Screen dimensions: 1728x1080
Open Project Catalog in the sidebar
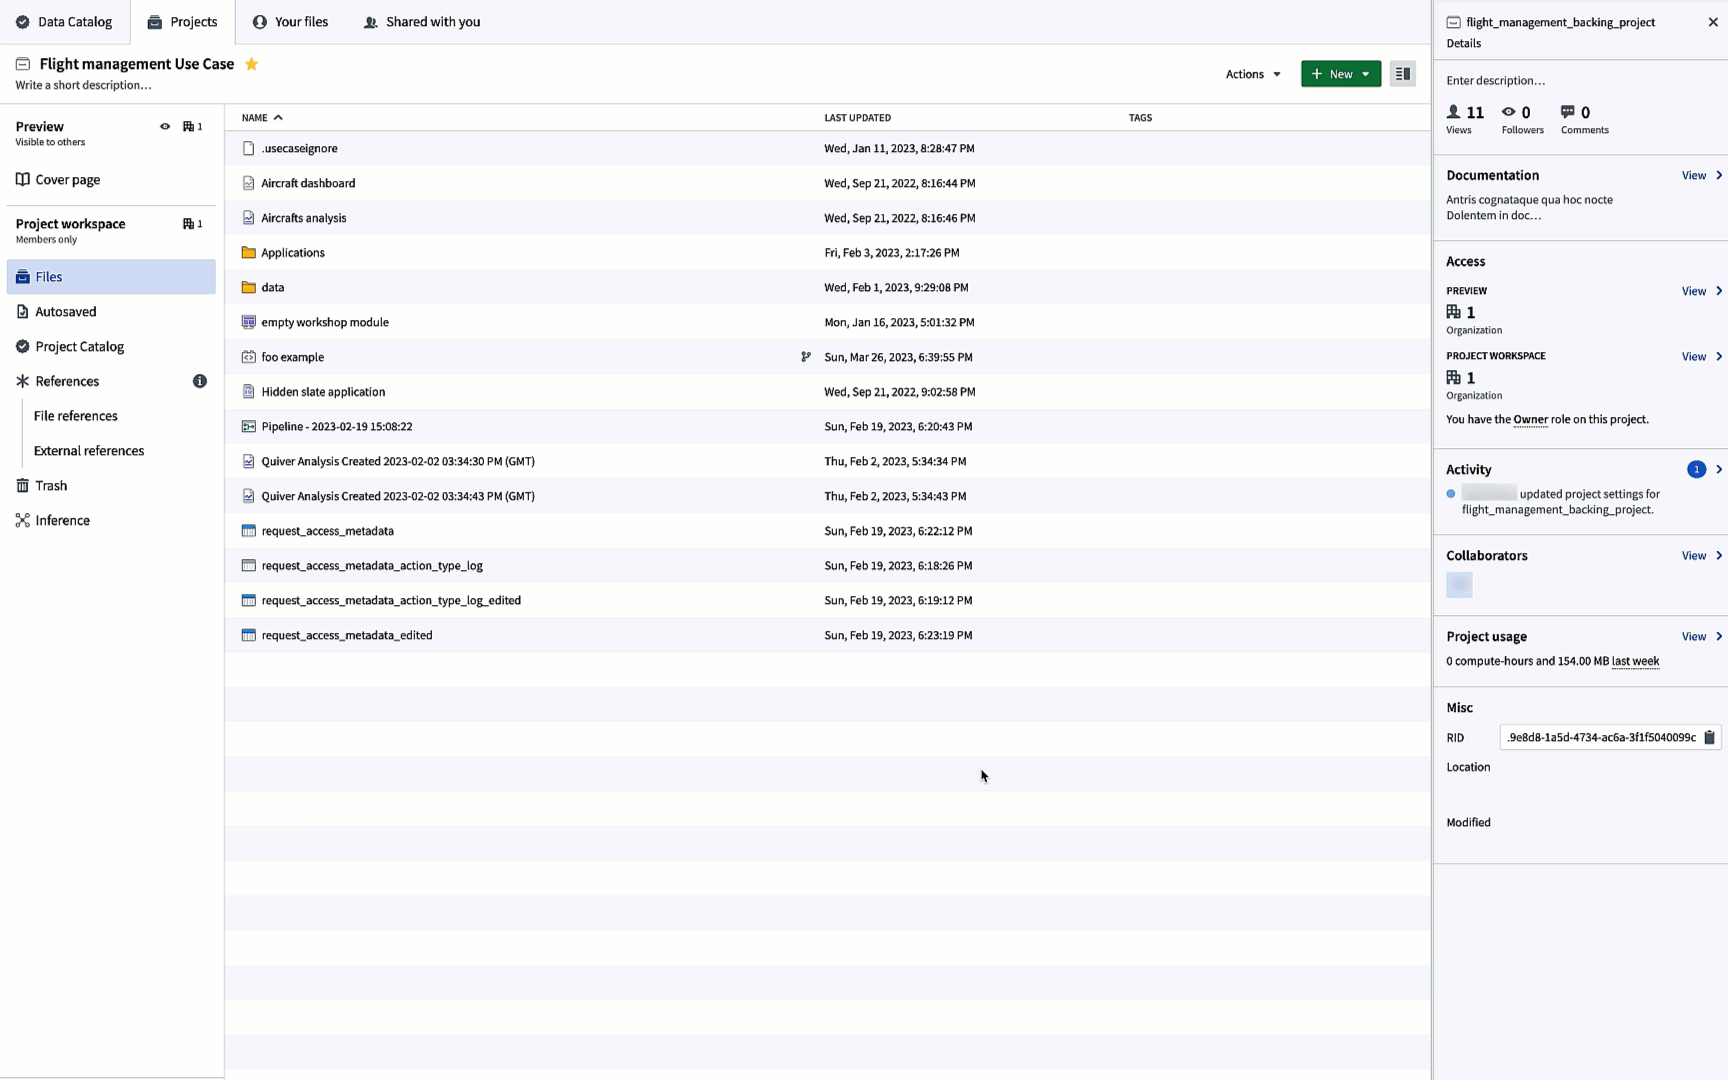tap(111, 347)
